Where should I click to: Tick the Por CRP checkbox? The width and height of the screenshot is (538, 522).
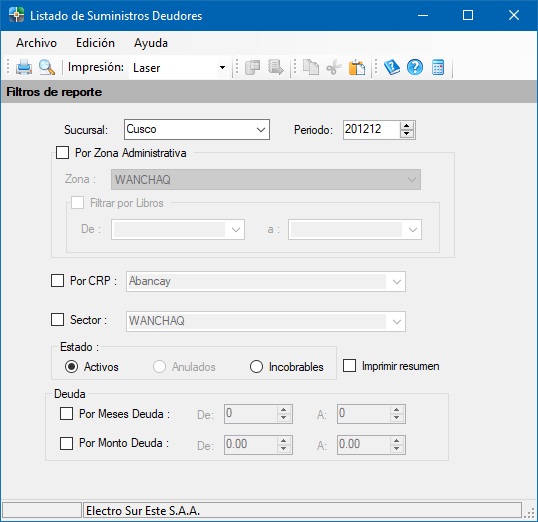click(x=57, y=280)
